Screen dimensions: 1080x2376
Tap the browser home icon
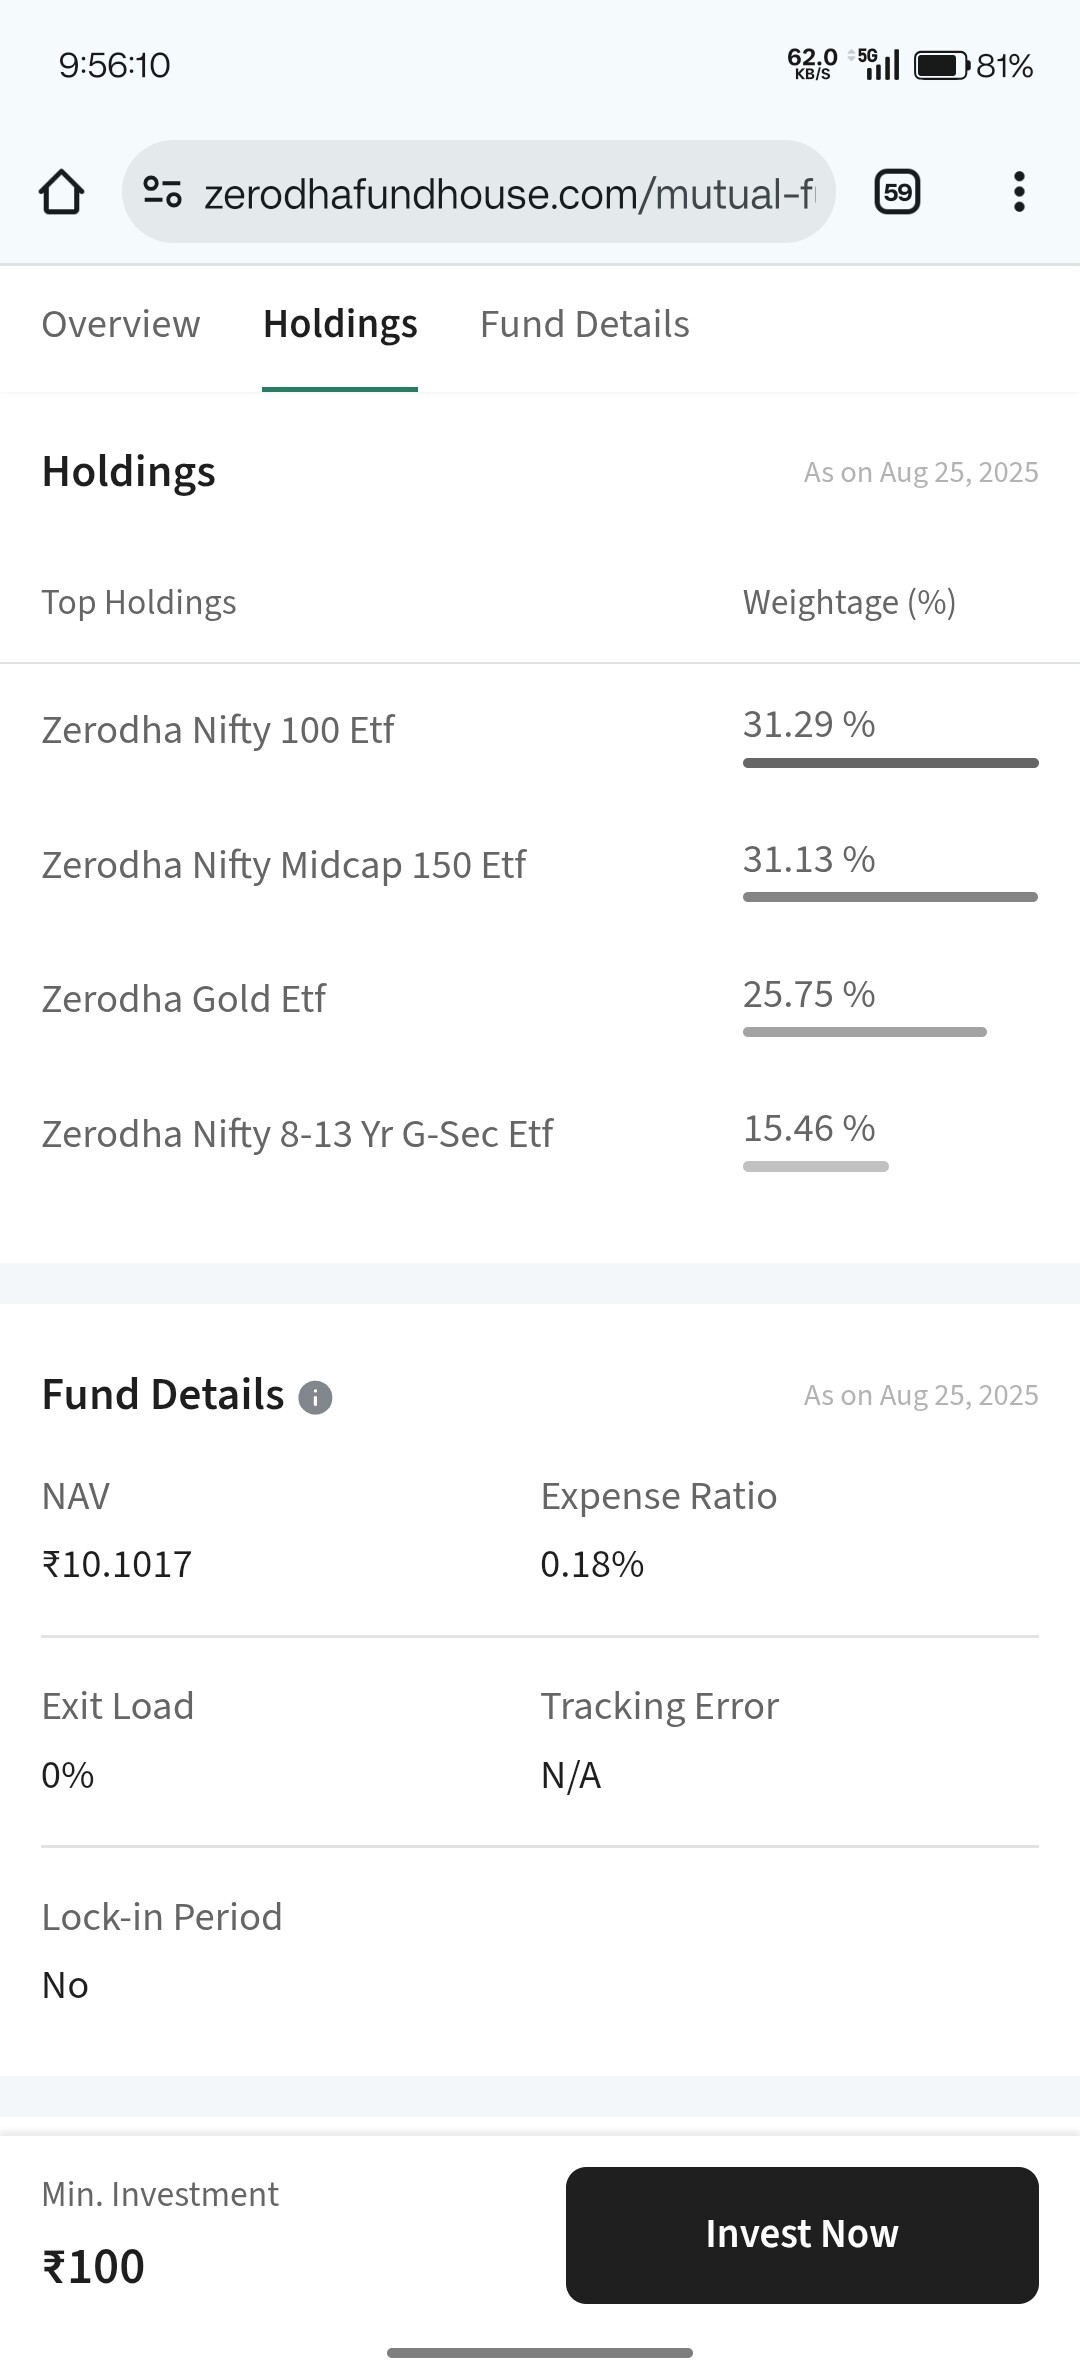pyautogui.click(x=61, y=192)
